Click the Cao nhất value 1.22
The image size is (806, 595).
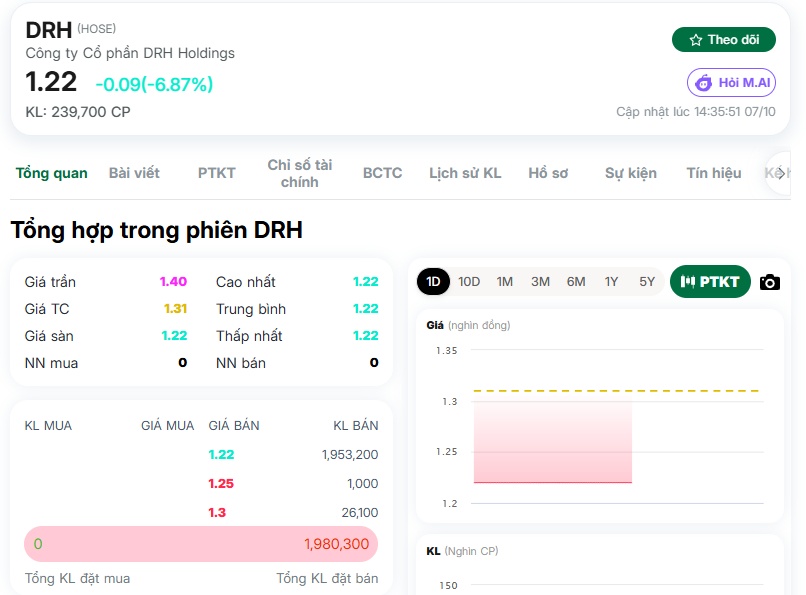(365, 282)
